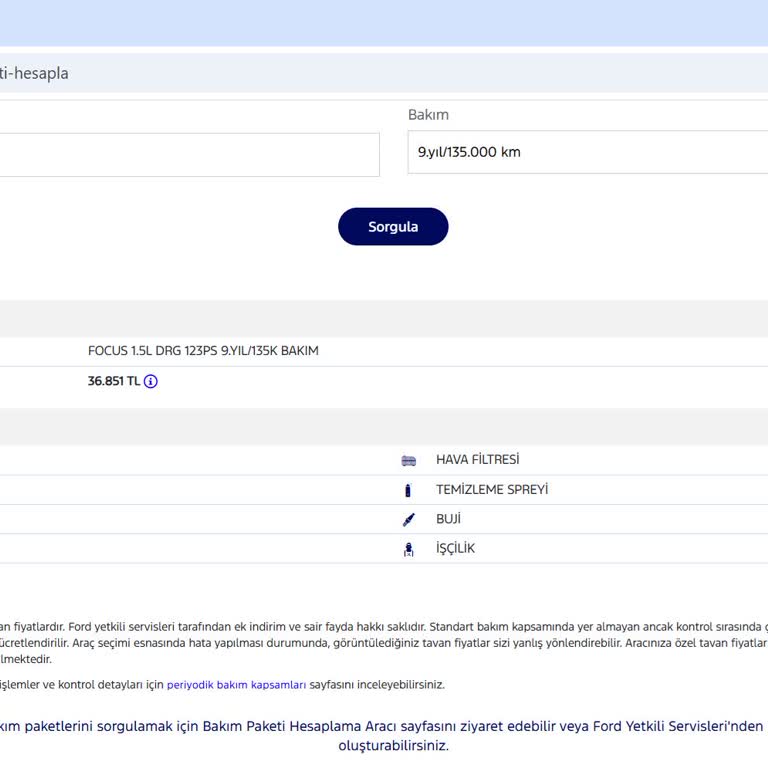Image resolution: width=768 pixels, height=768 pixels.
Task: Click the HAVA FİLTRESİ air filter icon
Action: coord(408,460)
